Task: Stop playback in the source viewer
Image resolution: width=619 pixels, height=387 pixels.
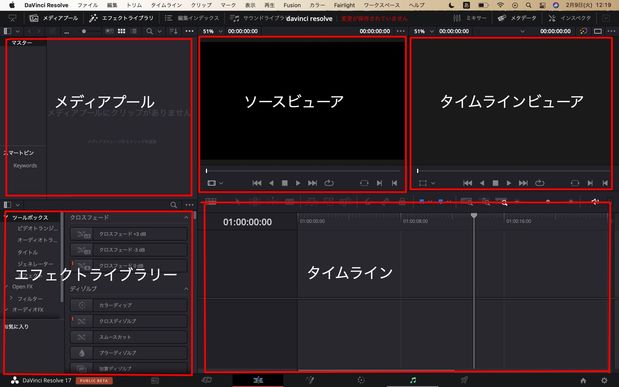Action: click(285, 183)
